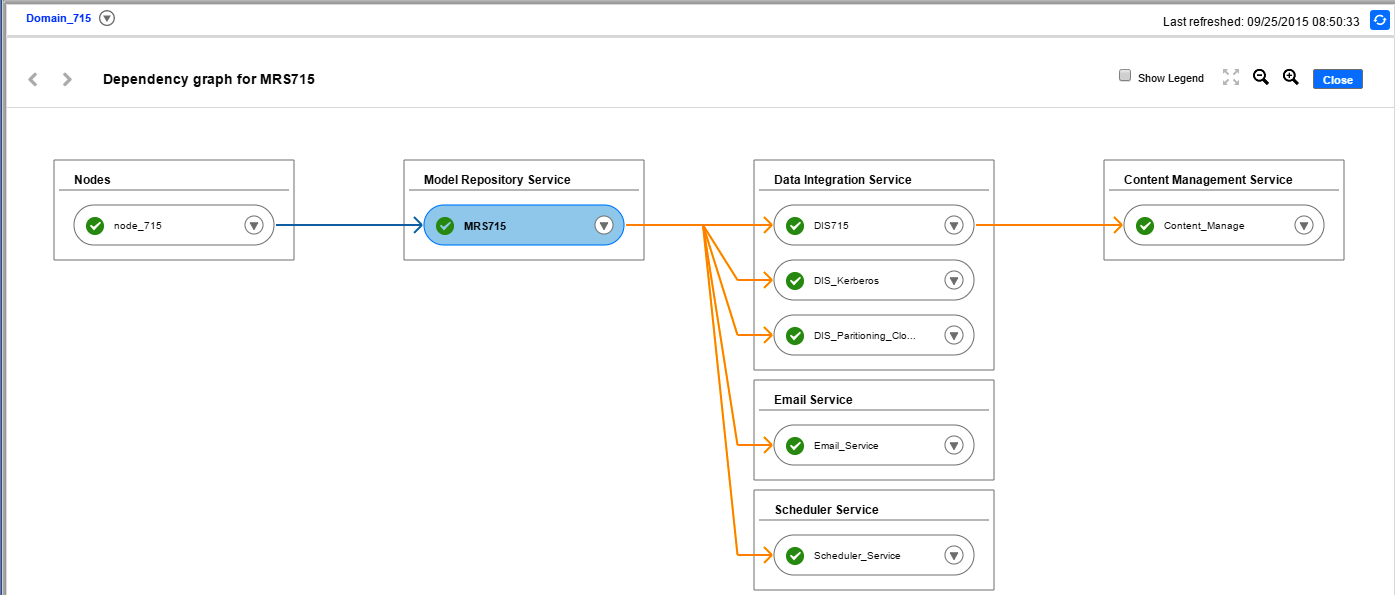This screenshot has width=1395, height=595.
Task: Open the Content_Manage node dropdown arrow
Action: click(x=1303, y=226)
